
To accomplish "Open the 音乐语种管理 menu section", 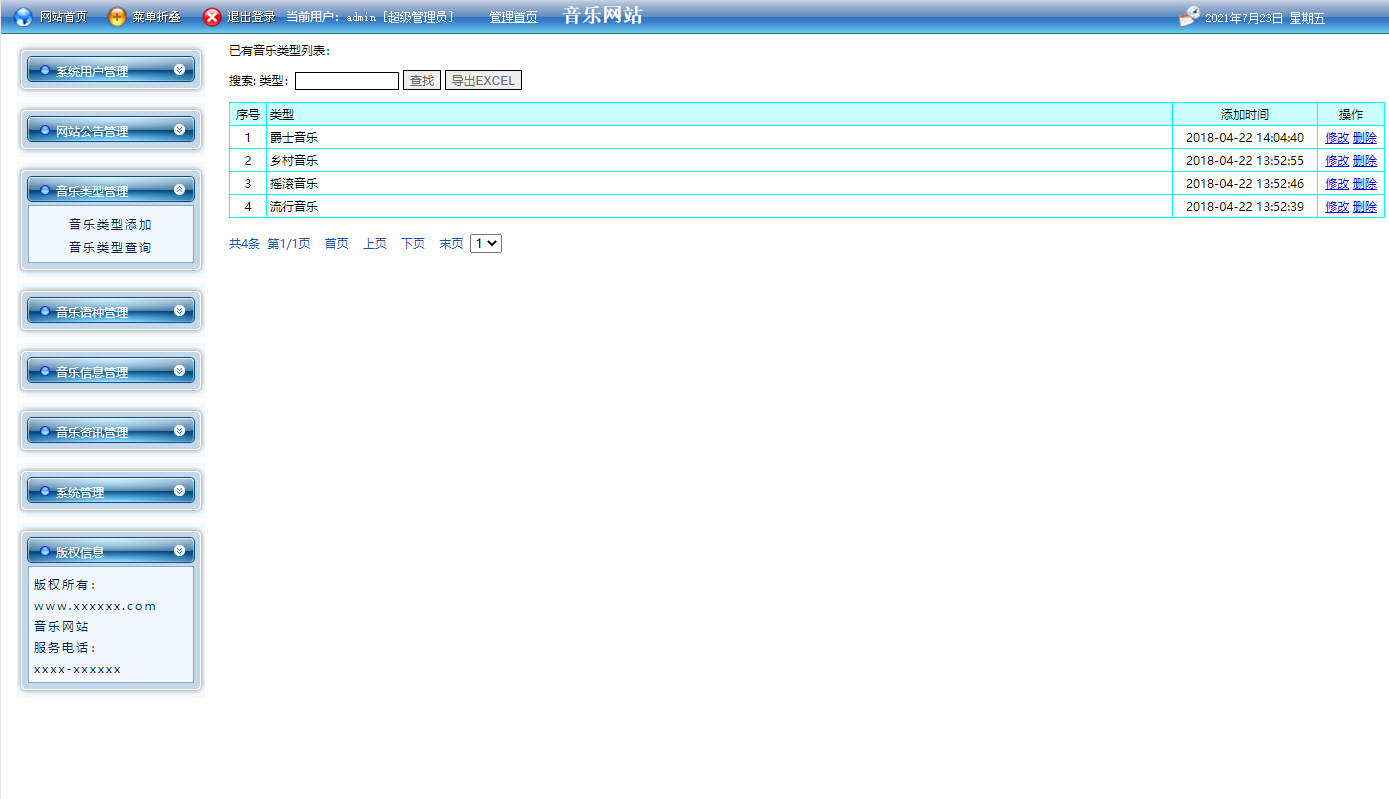I will (x=111, y=311).
